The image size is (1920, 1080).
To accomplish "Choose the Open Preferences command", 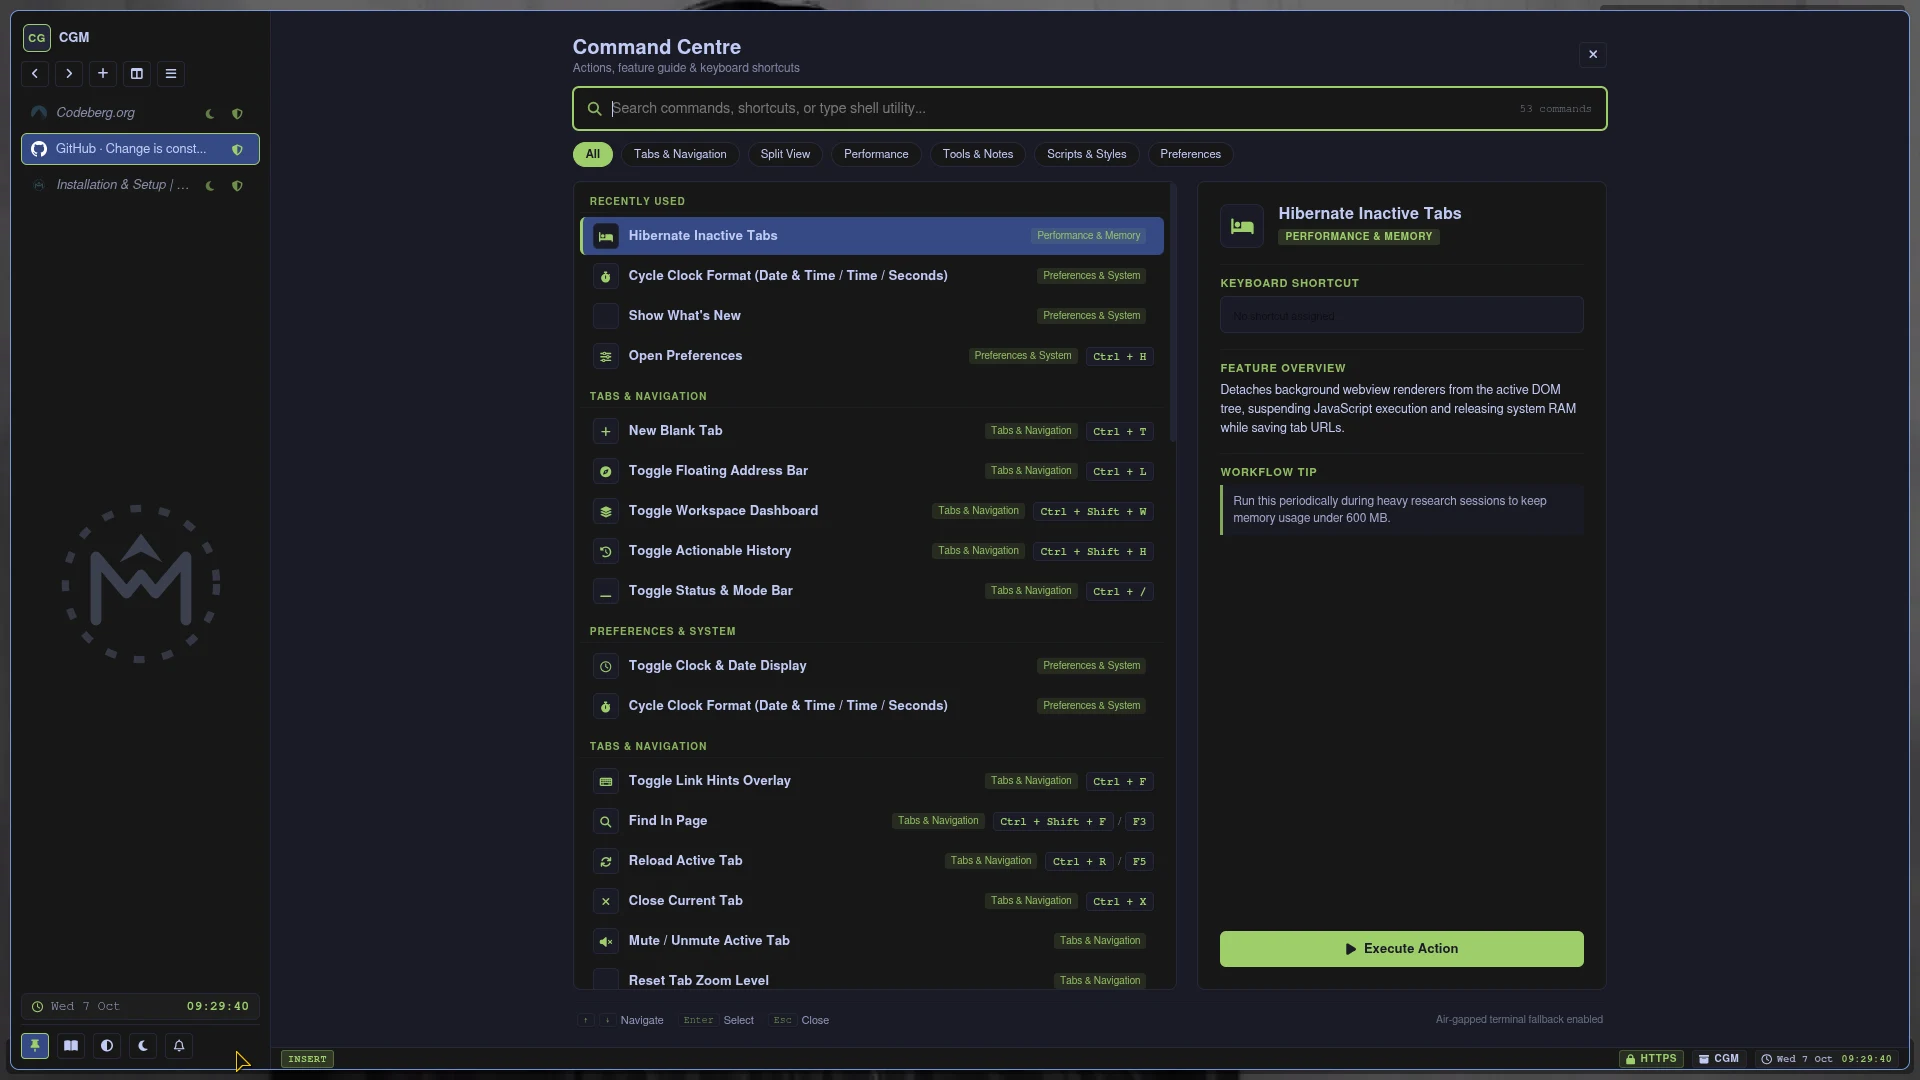I will click(872, 356).
